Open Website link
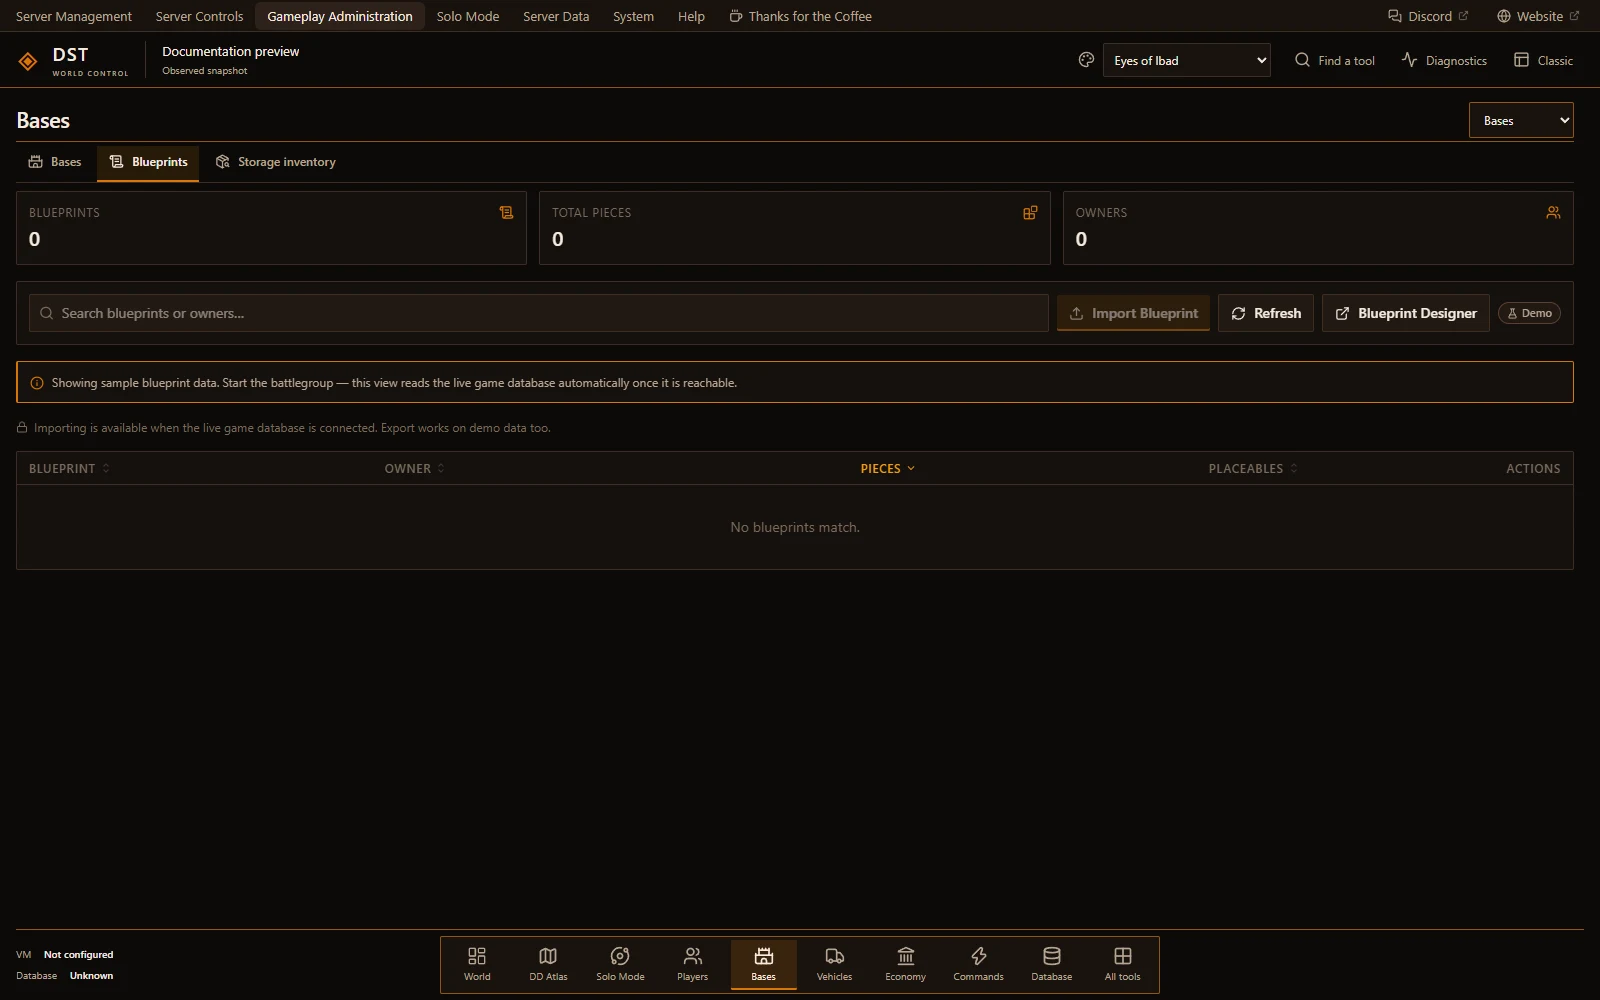The image size is (1600, 1000). [1538, 16]
